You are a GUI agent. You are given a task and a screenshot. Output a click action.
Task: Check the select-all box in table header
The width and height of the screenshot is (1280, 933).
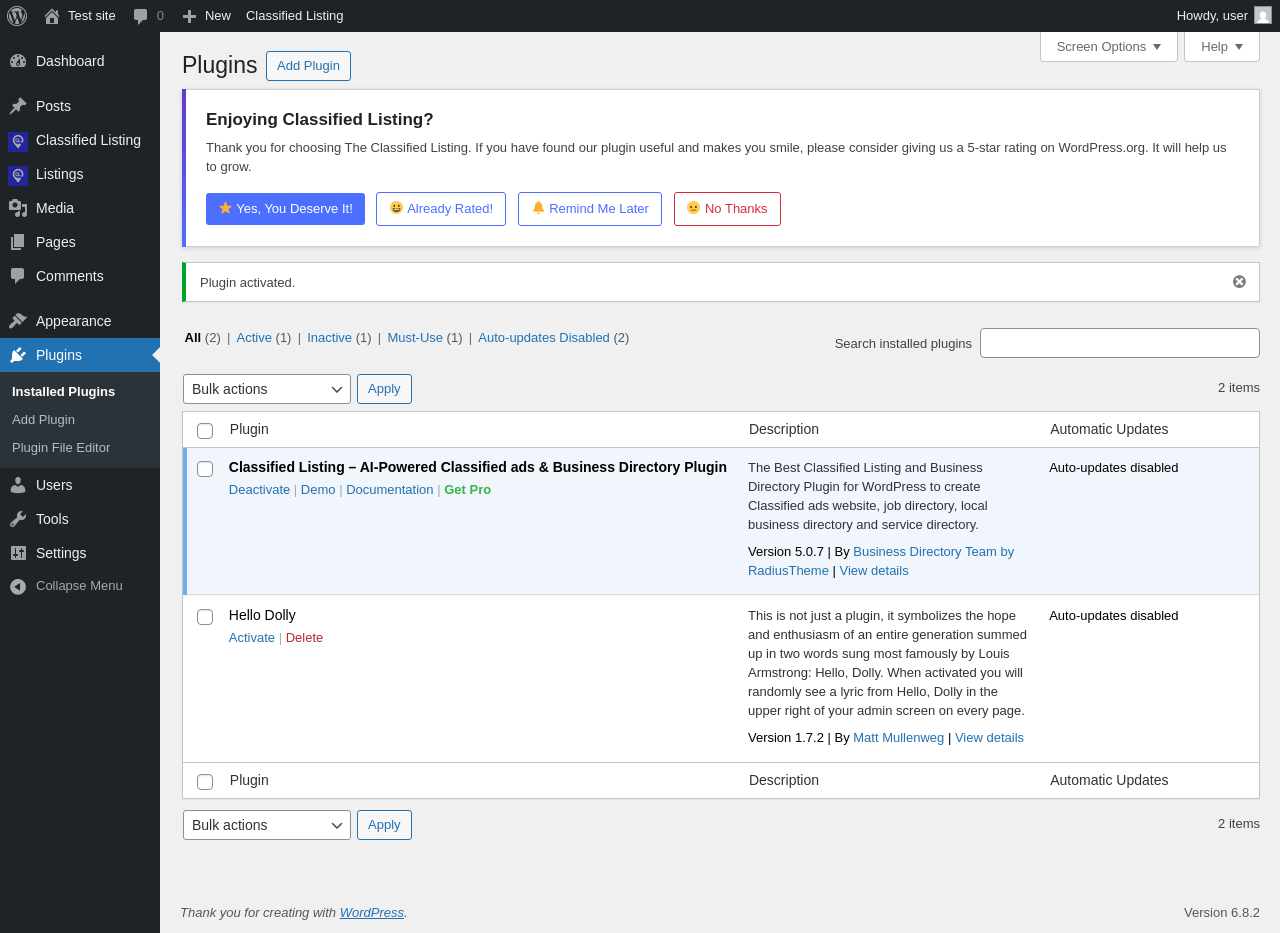pyautogui.click(x=205, y=431)
